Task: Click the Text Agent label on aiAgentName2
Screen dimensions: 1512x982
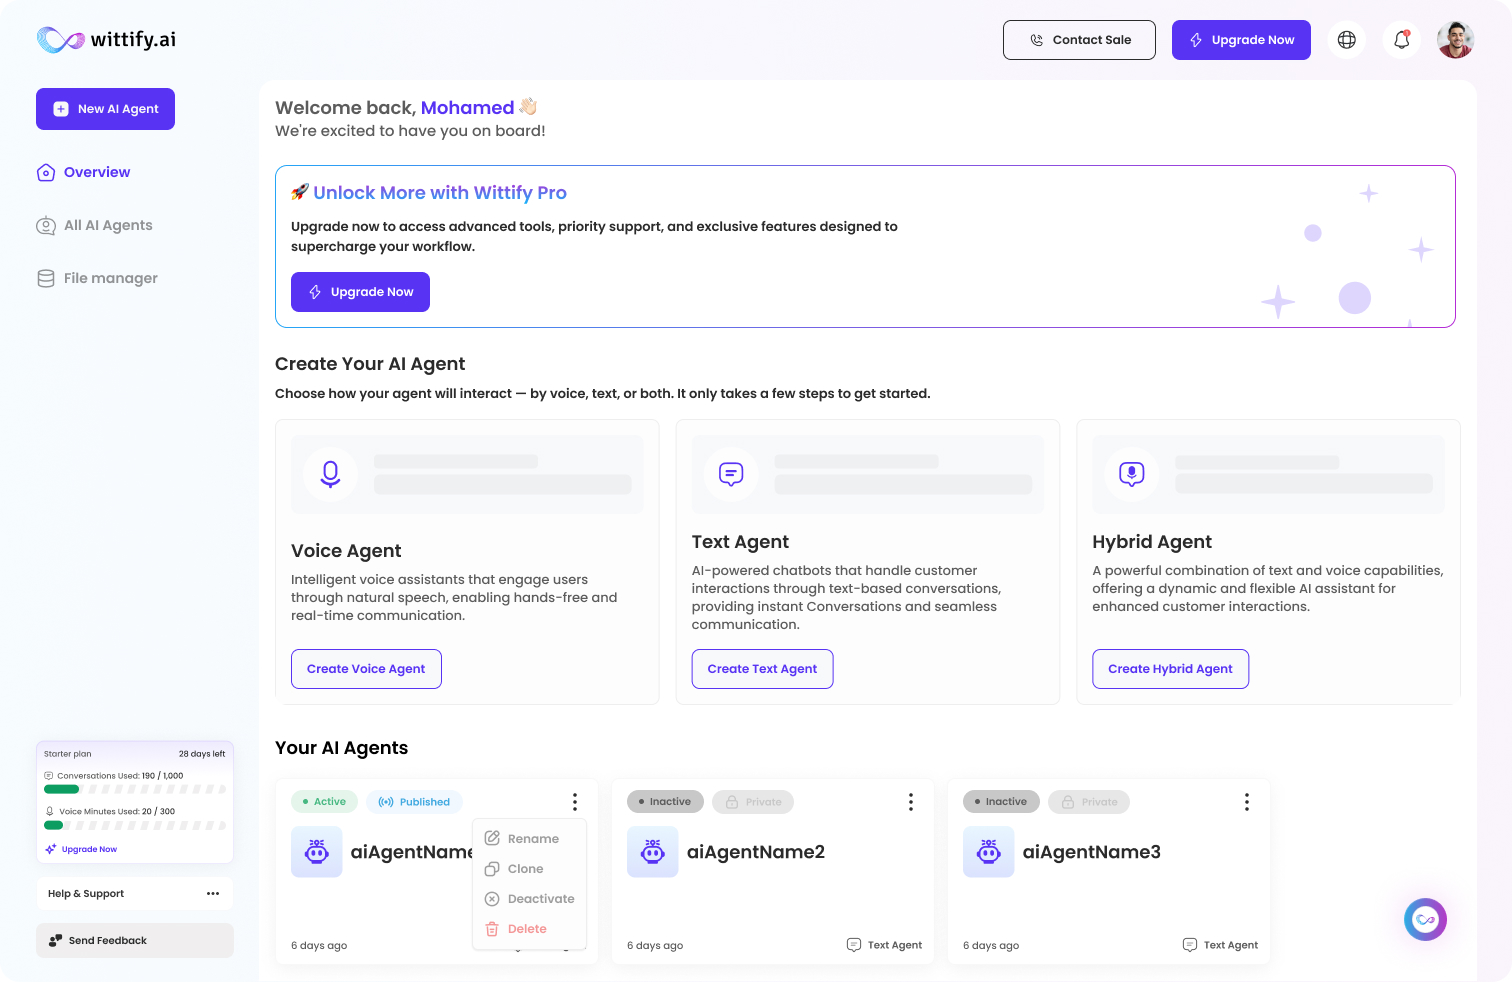Action: 884,945
